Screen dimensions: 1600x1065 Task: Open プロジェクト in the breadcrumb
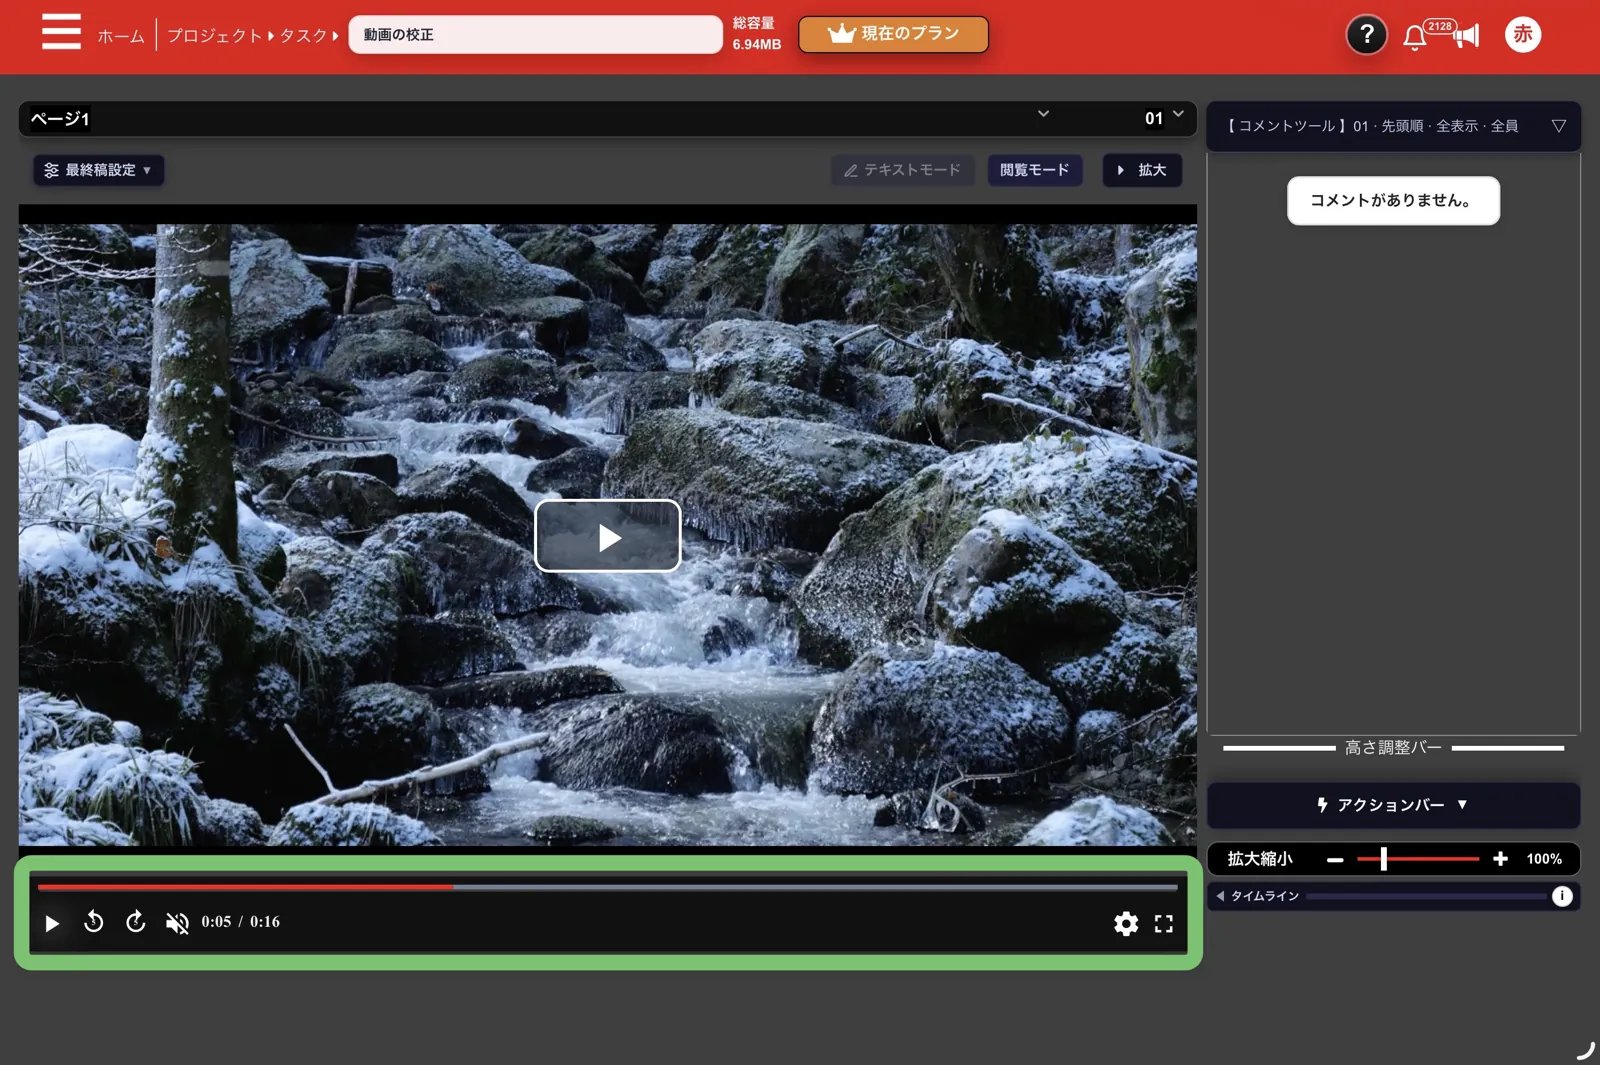click(215, 36)
